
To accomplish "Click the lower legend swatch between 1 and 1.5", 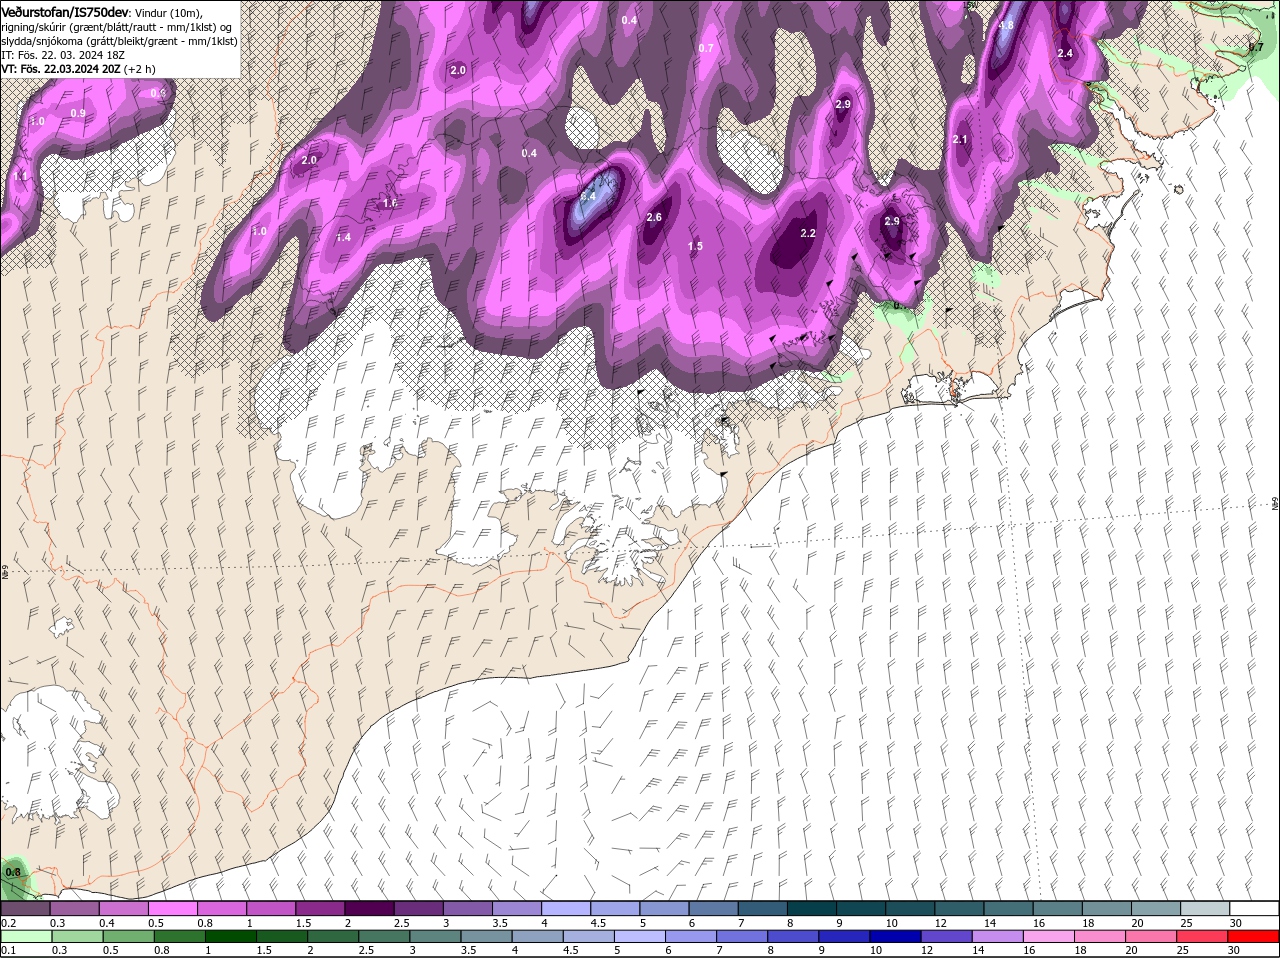I will coord(232,936).
